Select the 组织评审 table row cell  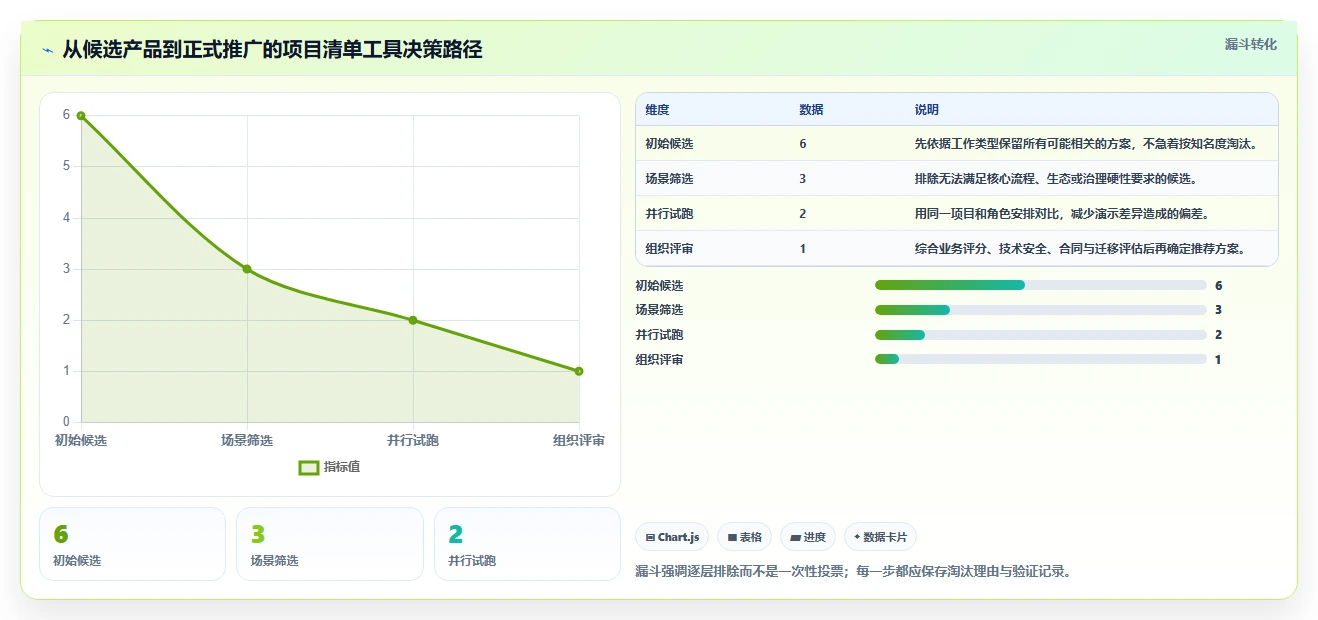pyautogui.click(x=669, y=249)
